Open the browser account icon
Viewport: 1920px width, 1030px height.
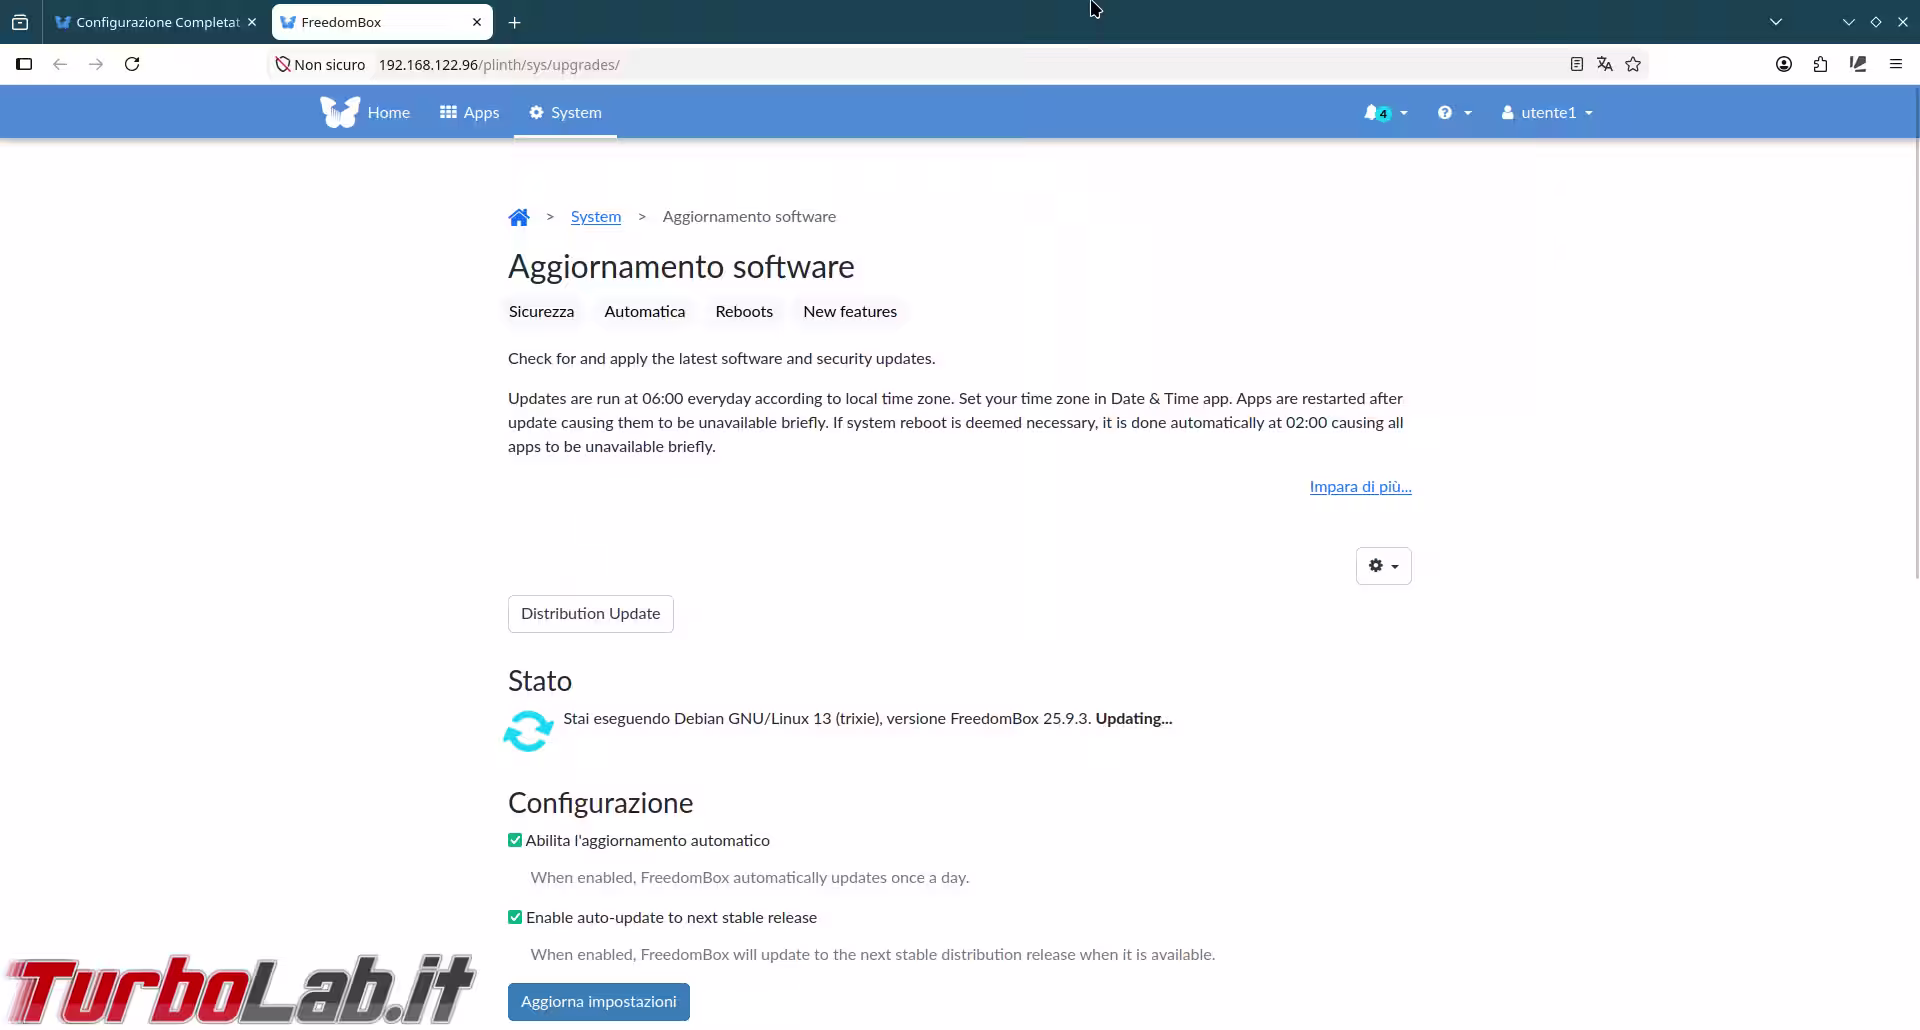point(1784,64)
